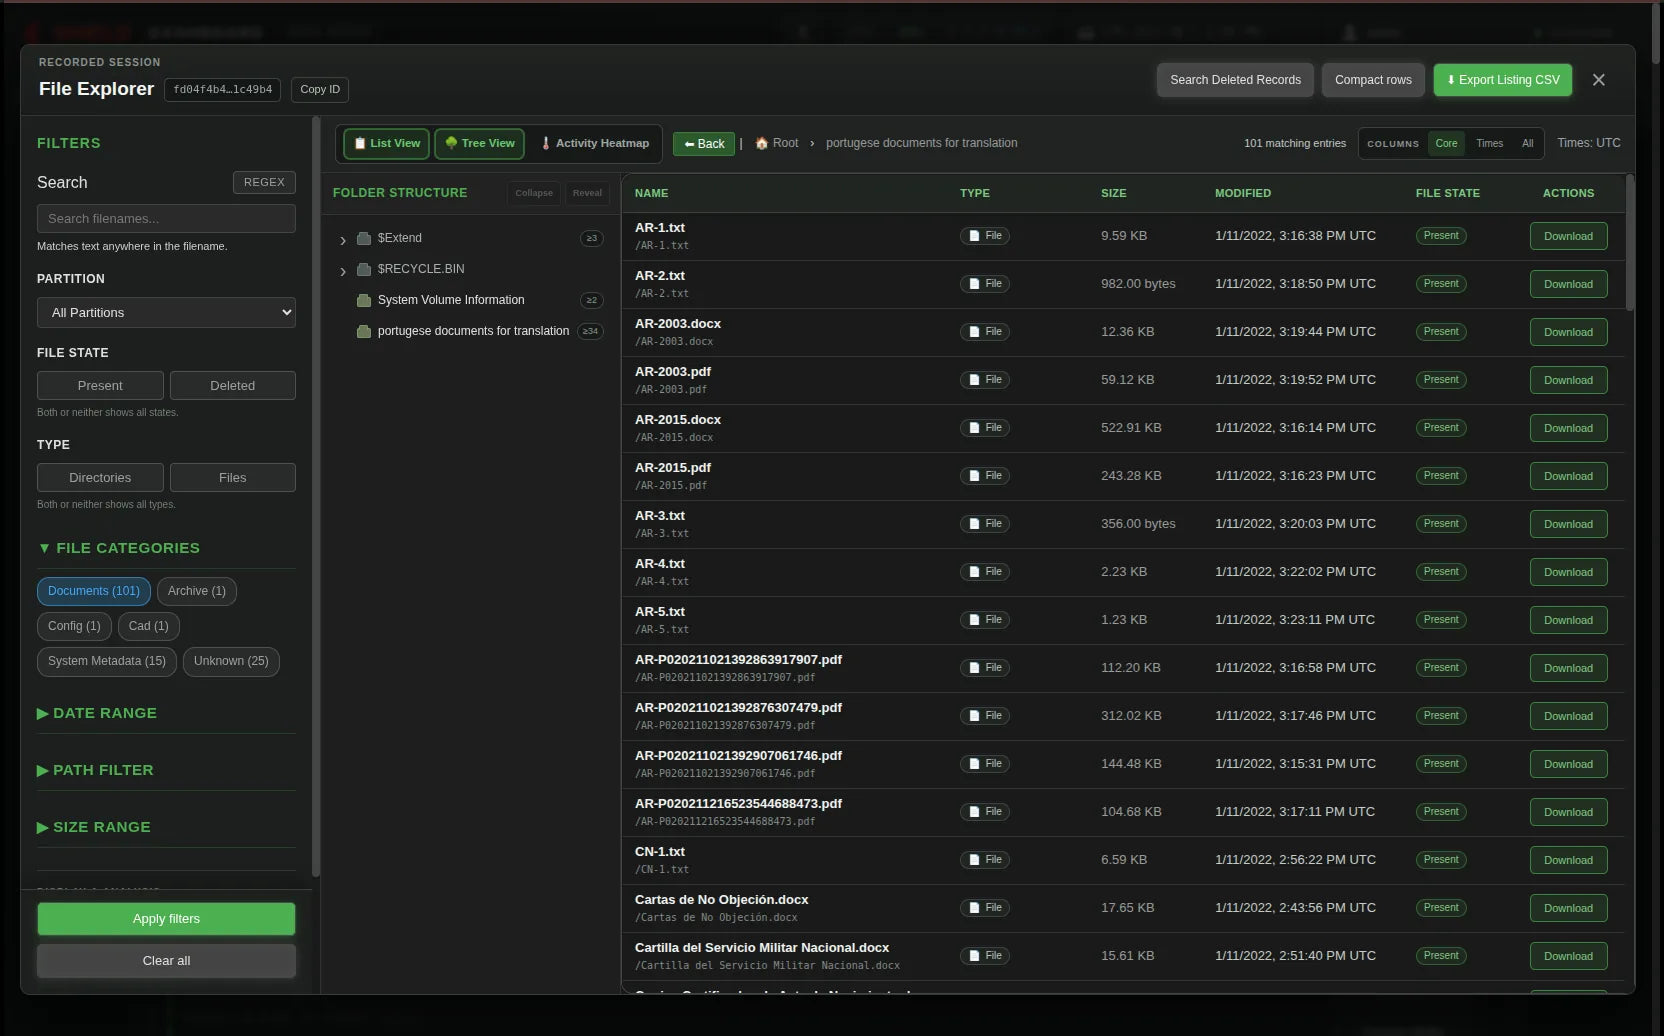Sort by the MODIFIED column header
The image size is (1664, 1036).
tap(1243, 193)
